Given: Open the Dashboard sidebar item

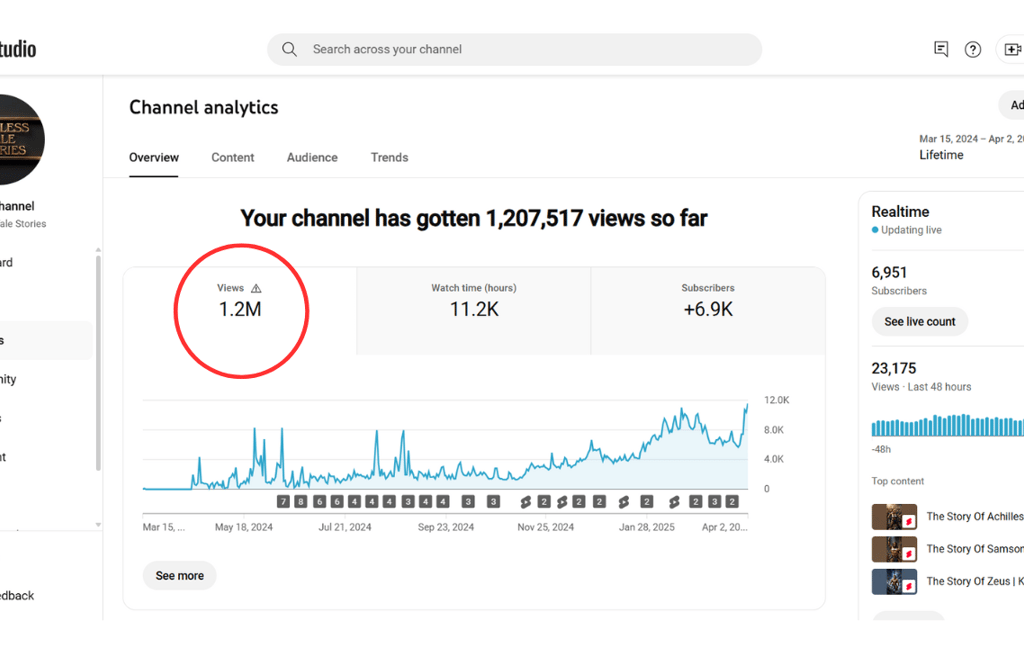Looking at the screenshot, I should coord(7,263).
